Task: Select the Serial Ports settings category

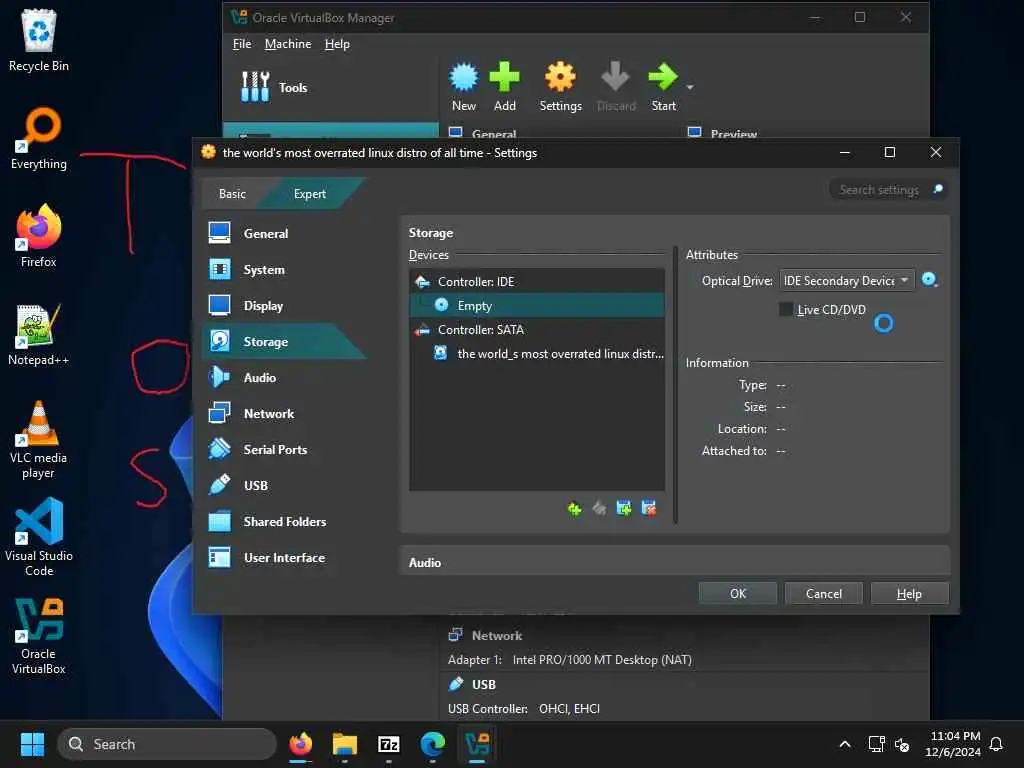Action: coord(275,449)
